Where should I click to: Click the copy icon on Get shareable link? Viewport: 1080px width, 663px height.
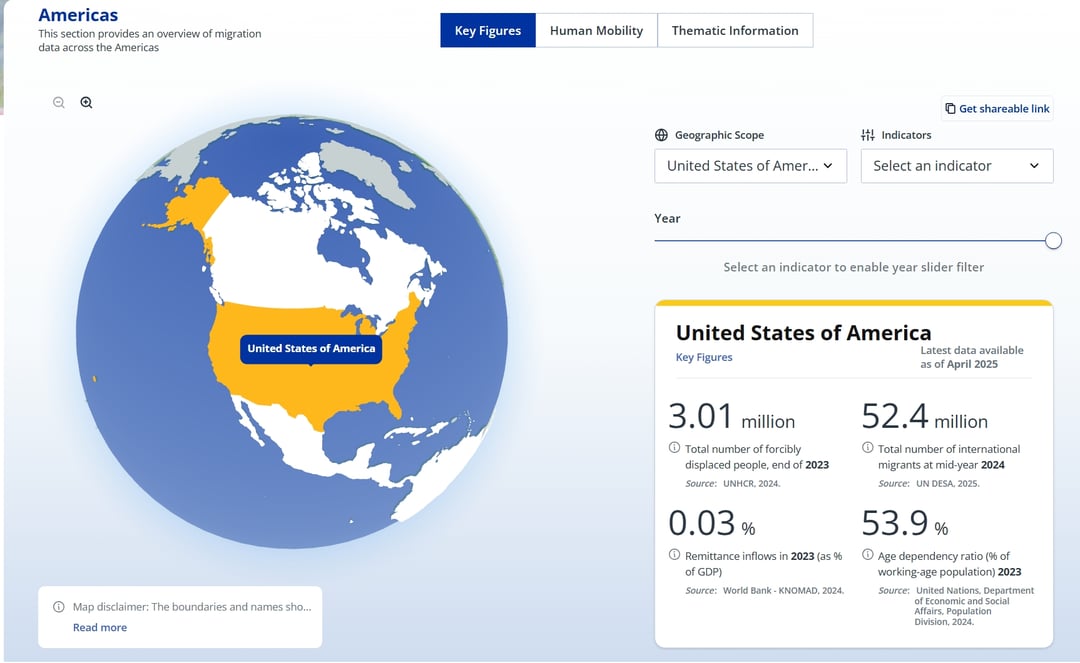pos(948,108)
